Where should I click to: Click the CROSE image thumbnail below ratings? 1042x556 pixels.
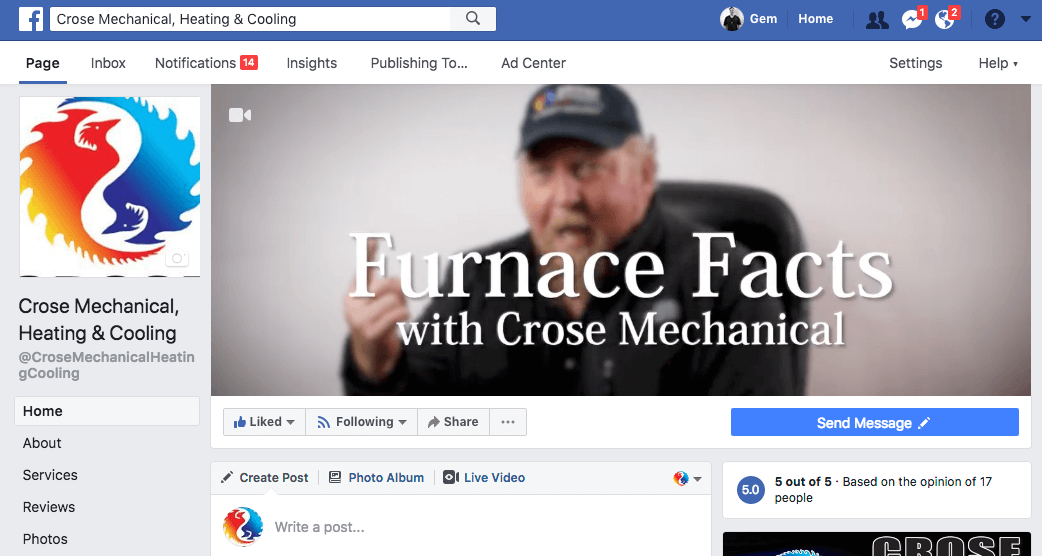point(877,544)
